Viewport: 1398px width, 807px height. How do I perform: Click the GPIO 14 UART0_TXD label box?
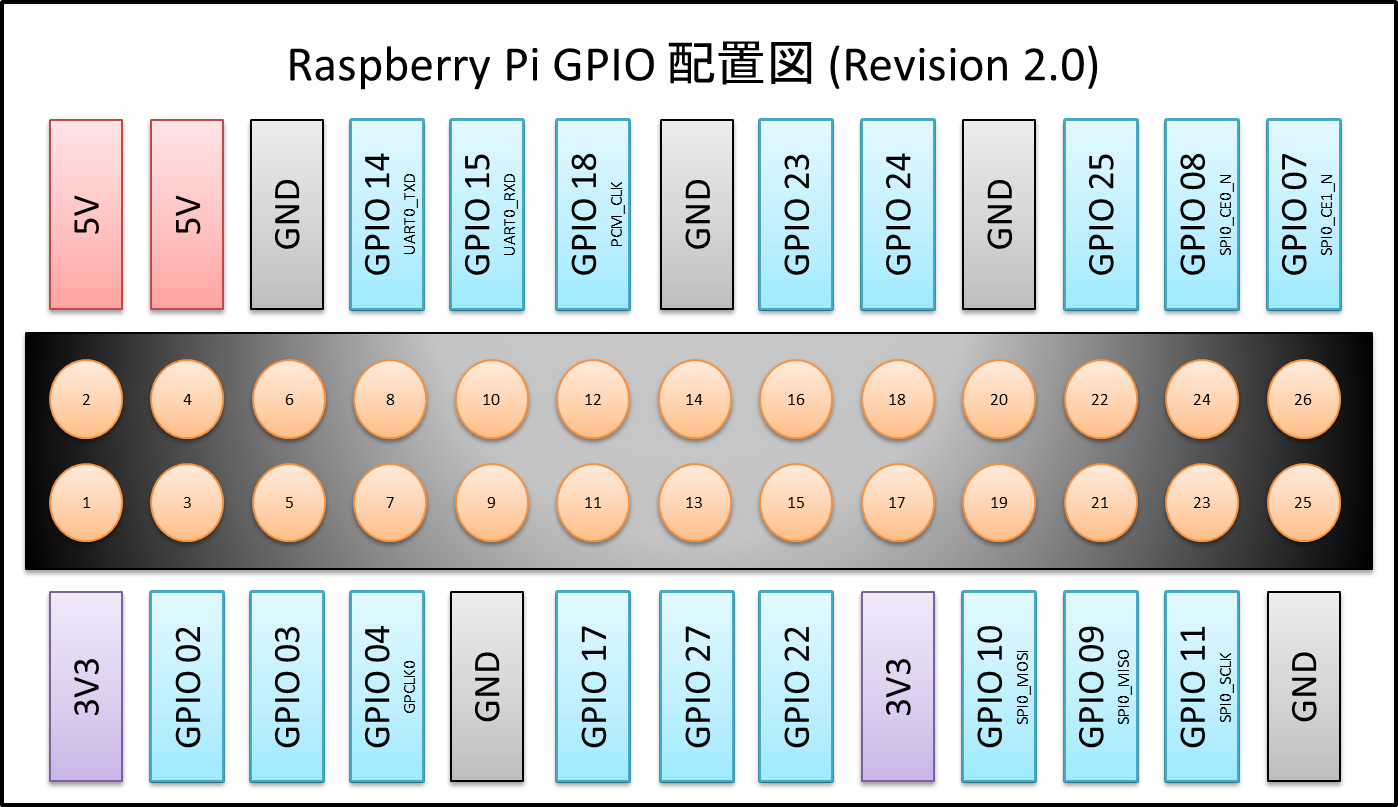click(387, 214)
